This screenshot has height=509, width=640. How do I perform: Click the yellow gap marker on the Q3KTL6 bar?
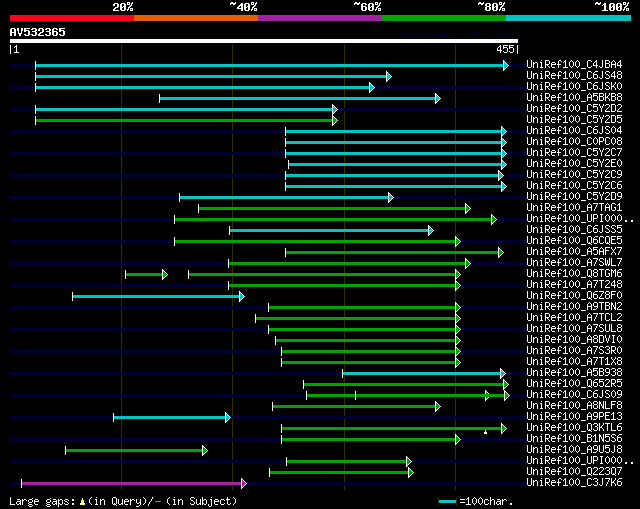[x=485, y=432]
